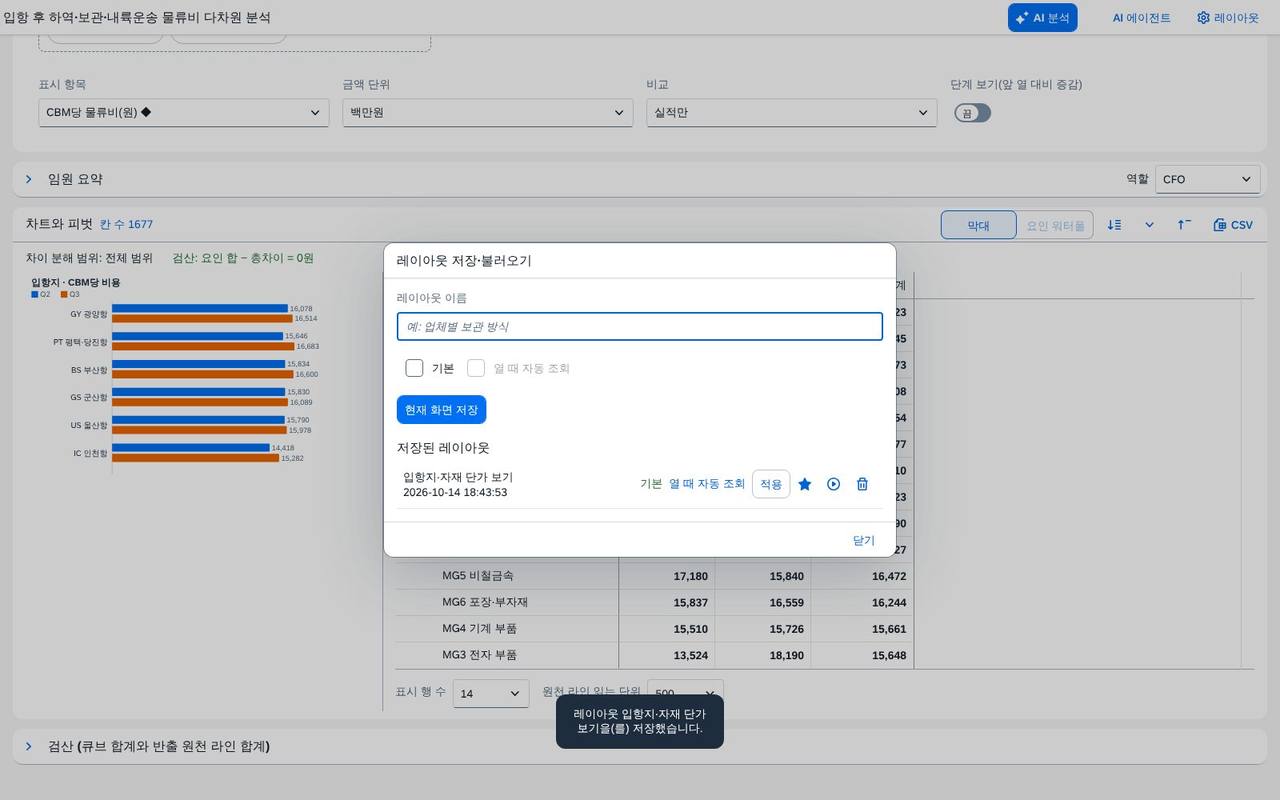This screenshot has width=1280, height=800.
Task: Click the 칸 수 1677 link
Action: 126,225
